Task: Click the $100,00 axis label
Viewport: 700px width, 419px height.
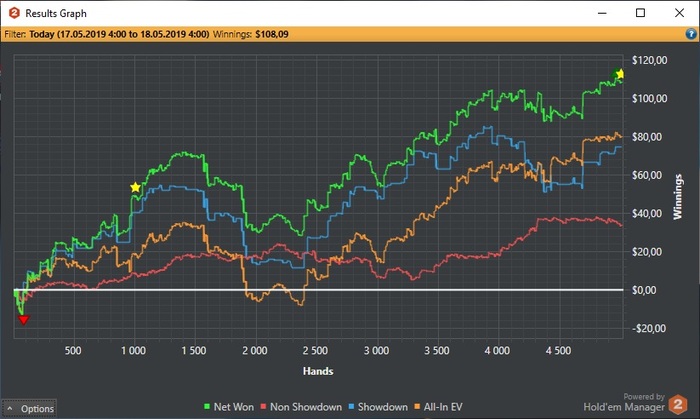Action: (x=650, y=99)
